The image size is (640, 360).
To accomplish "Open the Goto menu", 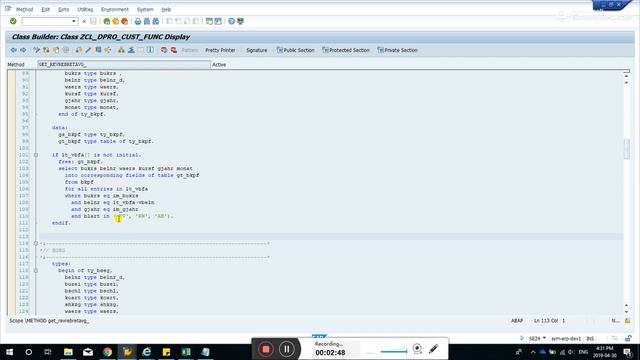I will click(x=64, y=9).
